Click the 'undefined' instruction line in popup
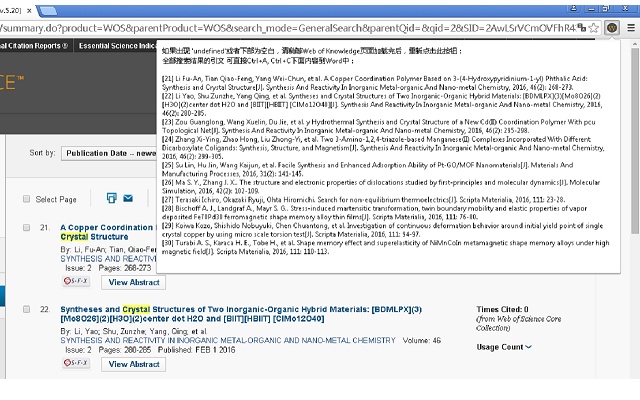Viewport: 640px width, 400px height. click(x=312, y=51)
